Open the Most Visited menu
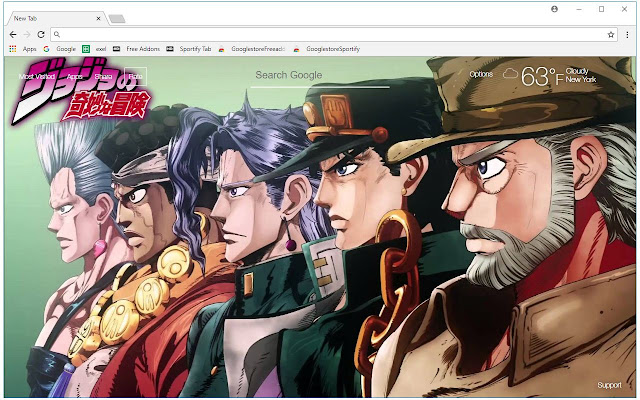640x400 pixels. [36, 77]
